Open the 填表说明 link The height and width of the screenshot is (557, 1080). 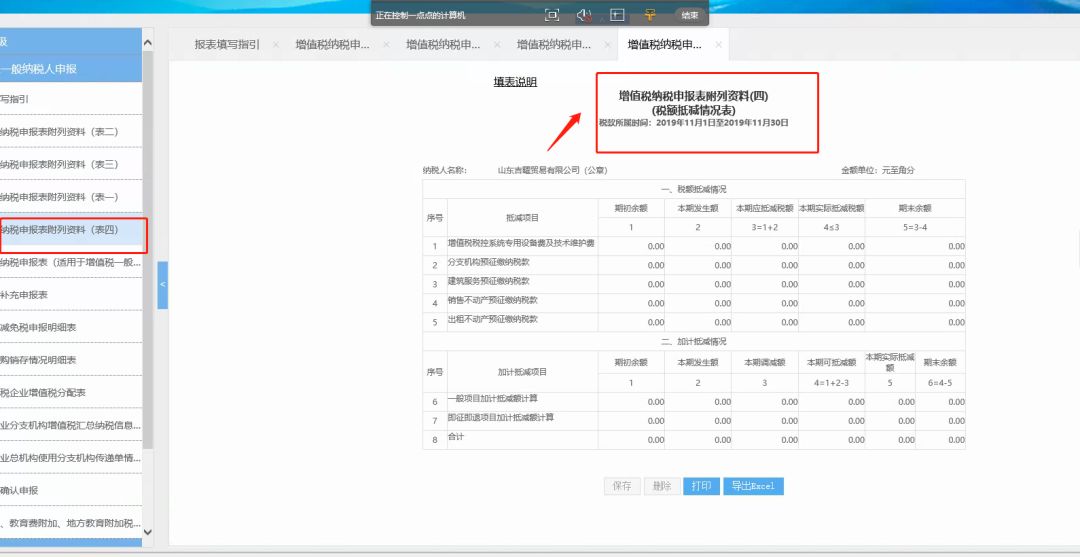(515, 82)
